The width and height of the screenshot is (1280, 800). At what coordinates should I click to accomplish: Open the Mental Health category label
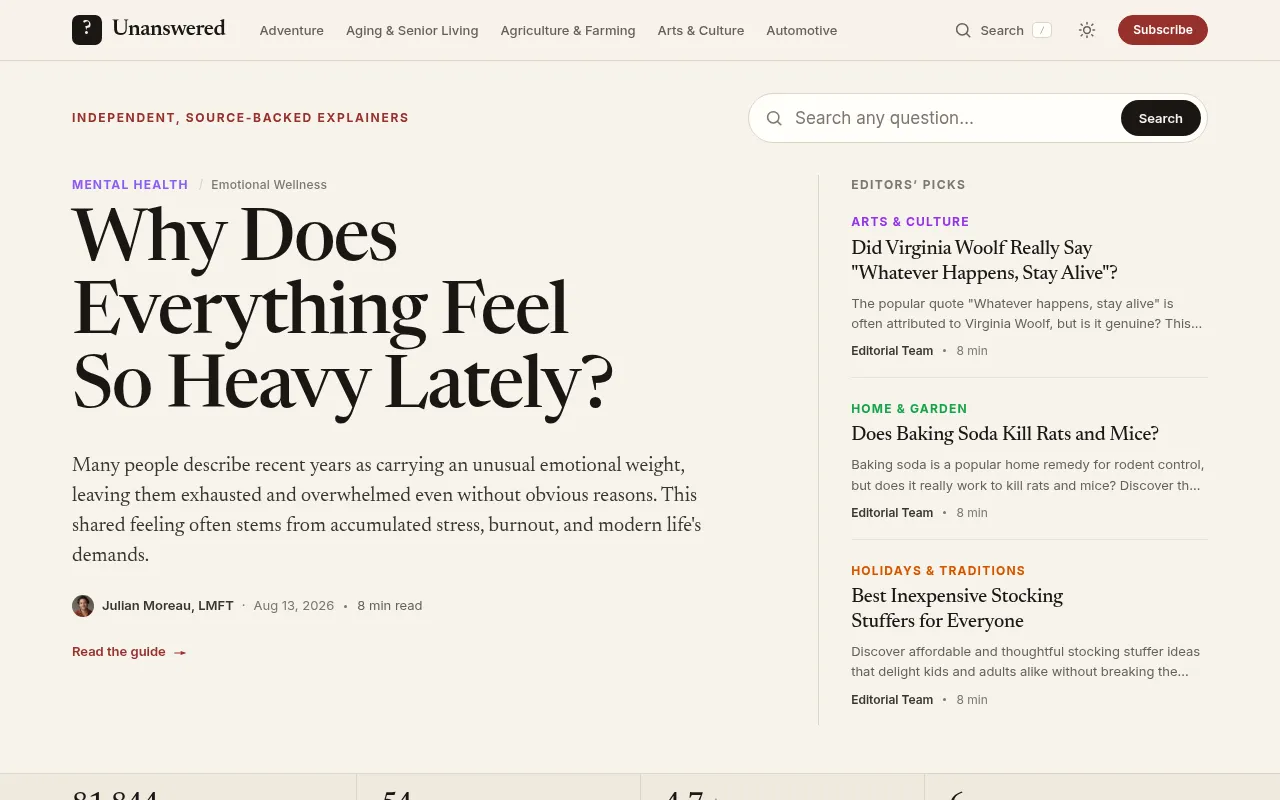pyautogui.click(x=130, y=185)
